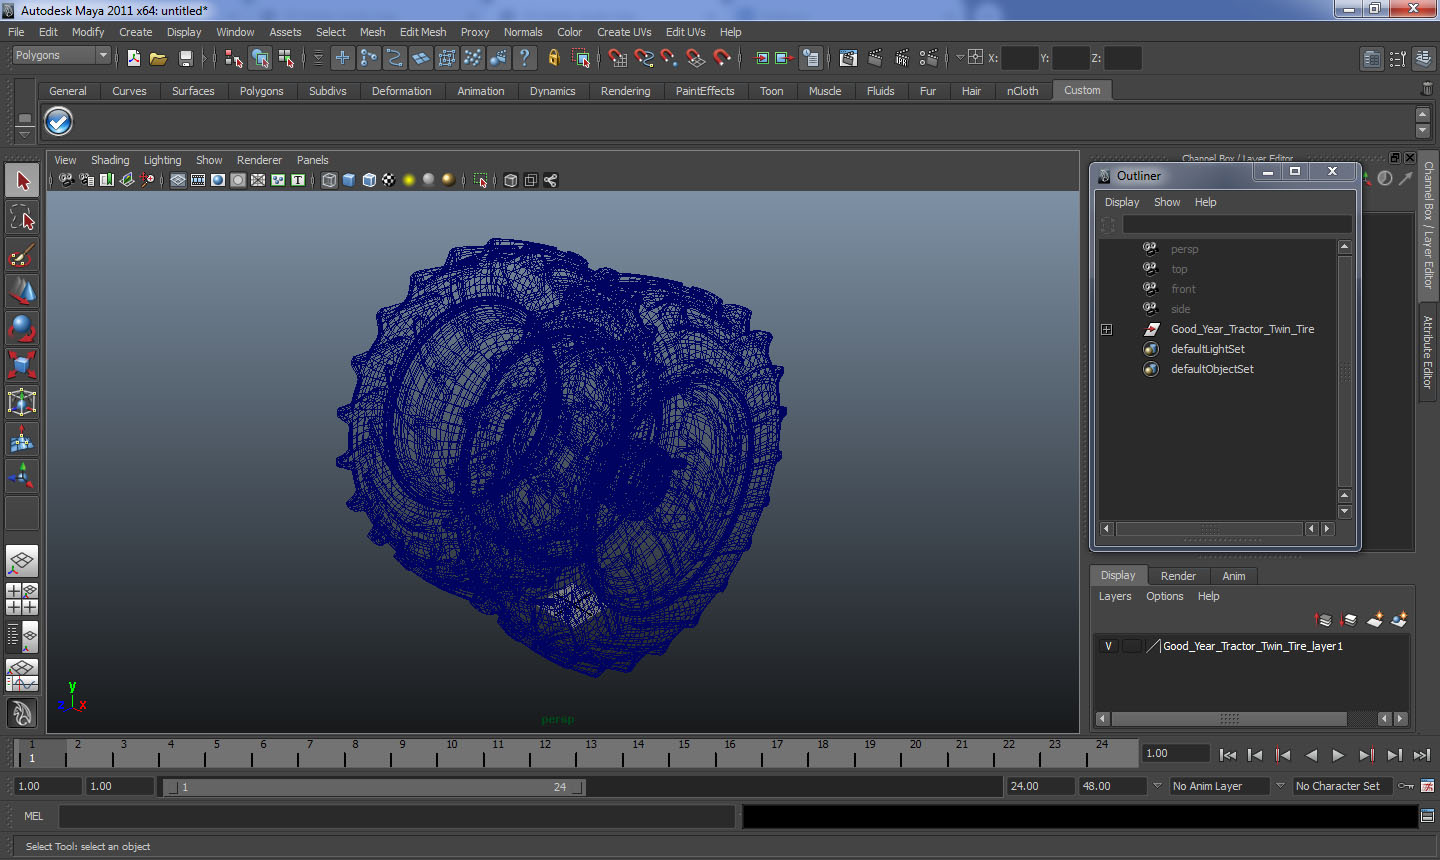The image size is (1440, 860).
Task: Select the Rotate tool sphere icon
Action: [22, 328]
